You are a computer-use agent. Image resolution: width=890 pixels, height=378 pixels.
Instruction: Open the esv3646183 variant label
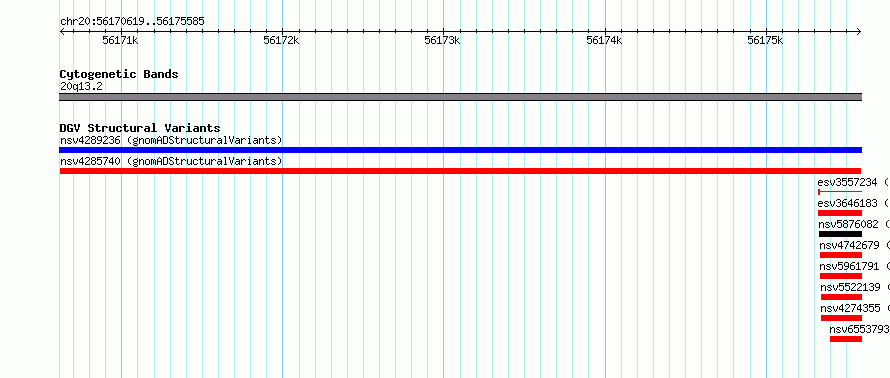pyautogui.click(x=853, y=203)
